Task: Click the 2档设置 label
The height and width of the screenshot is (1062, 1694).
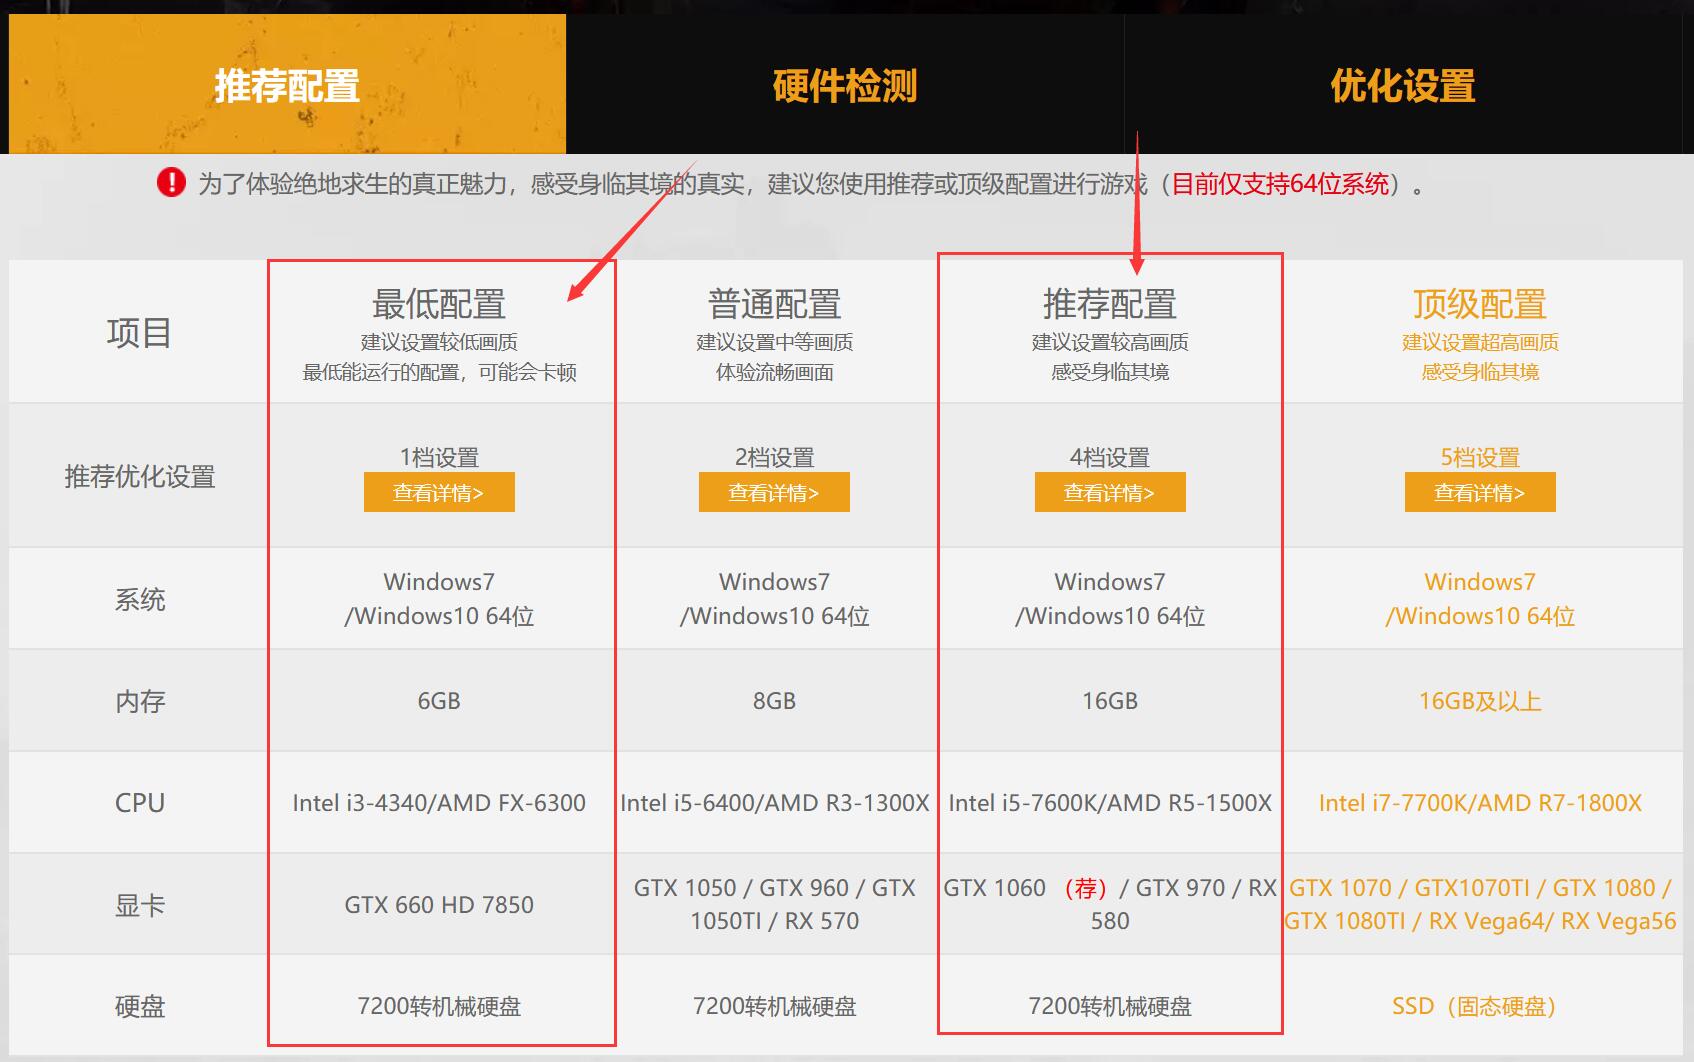Action: pos(774,457)
